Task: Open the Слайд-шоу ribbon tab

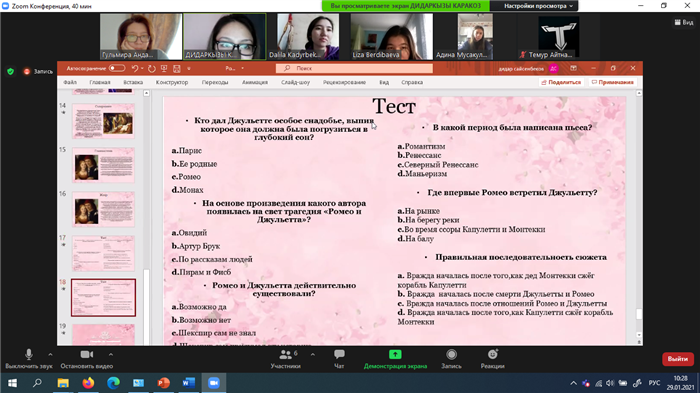Action: [296, 82]
